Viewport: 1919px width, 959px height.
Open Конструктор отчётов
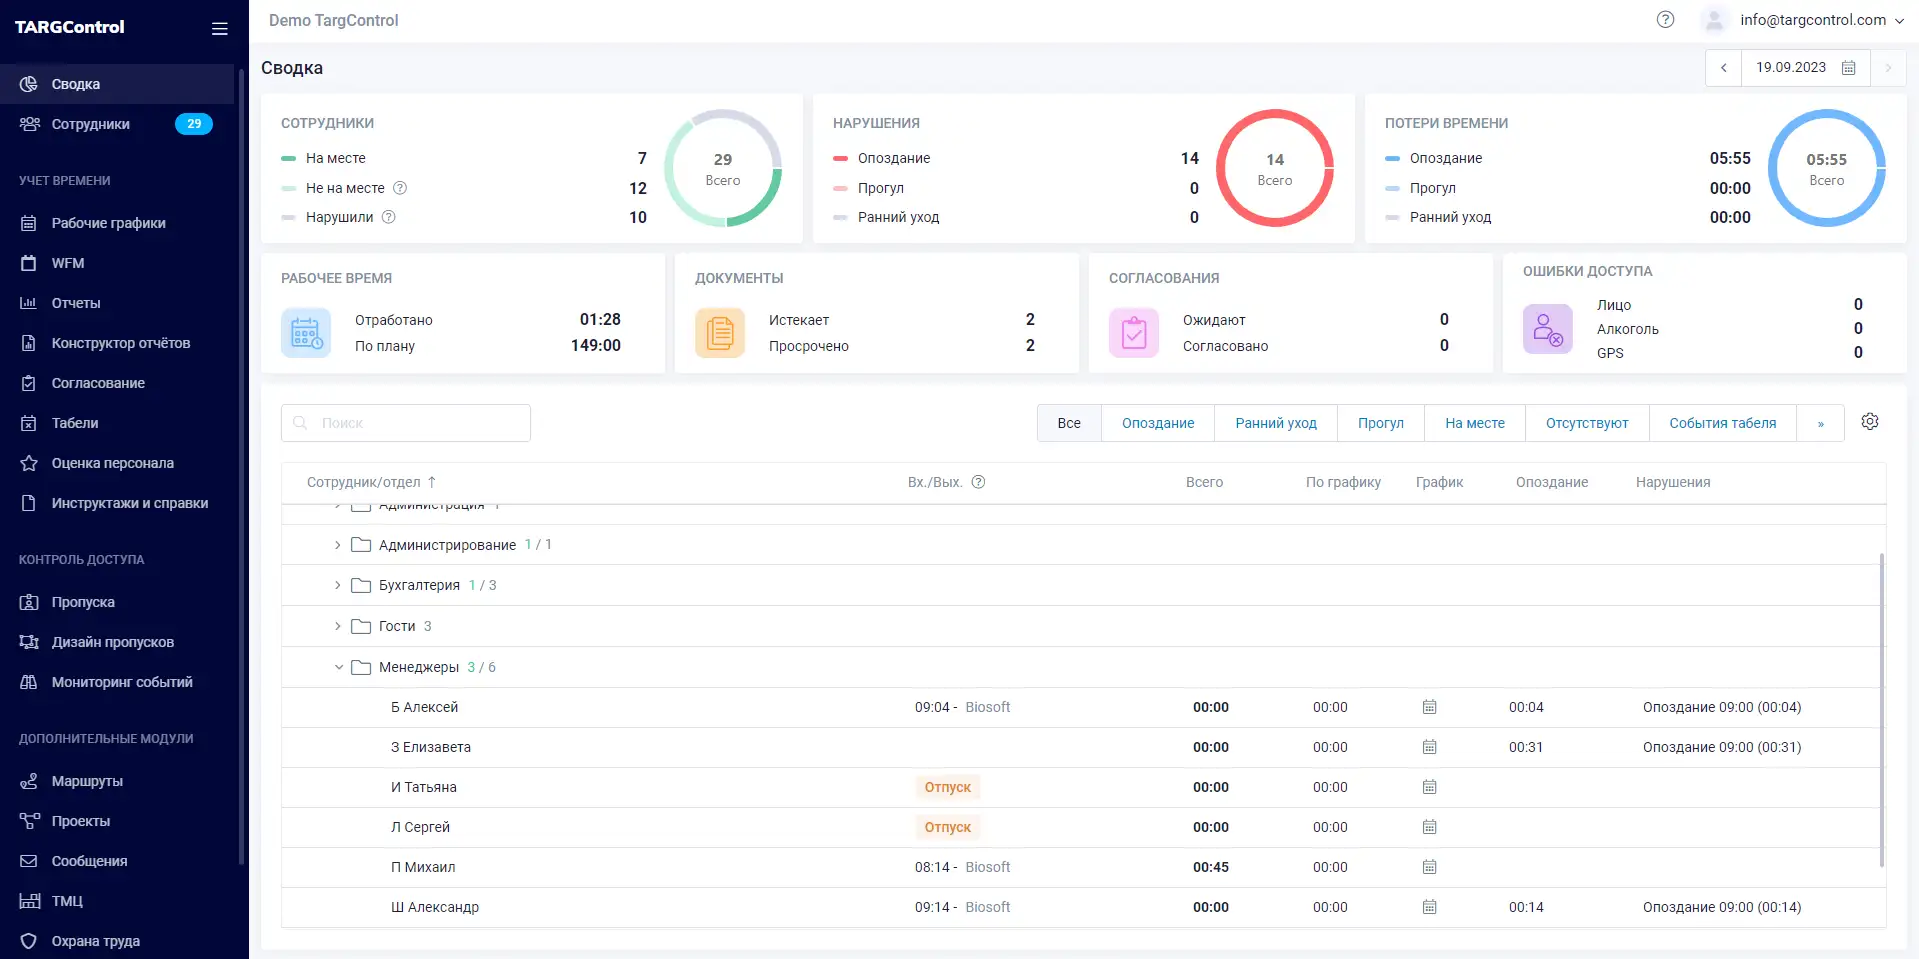coord(117,343)
